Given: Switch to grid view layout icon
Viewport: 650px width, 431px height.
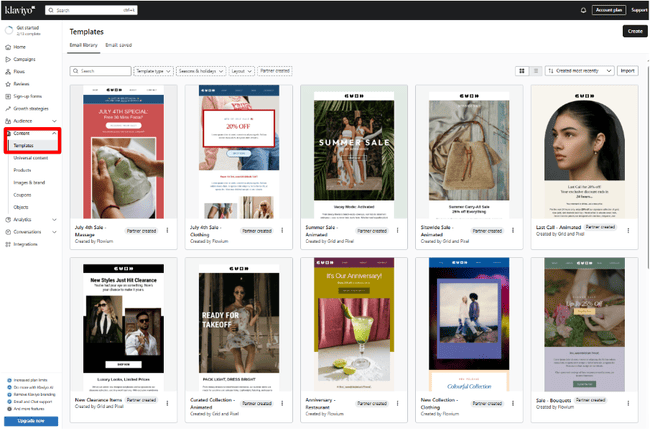Looking at the screenshot, I should tap(522, 71).
